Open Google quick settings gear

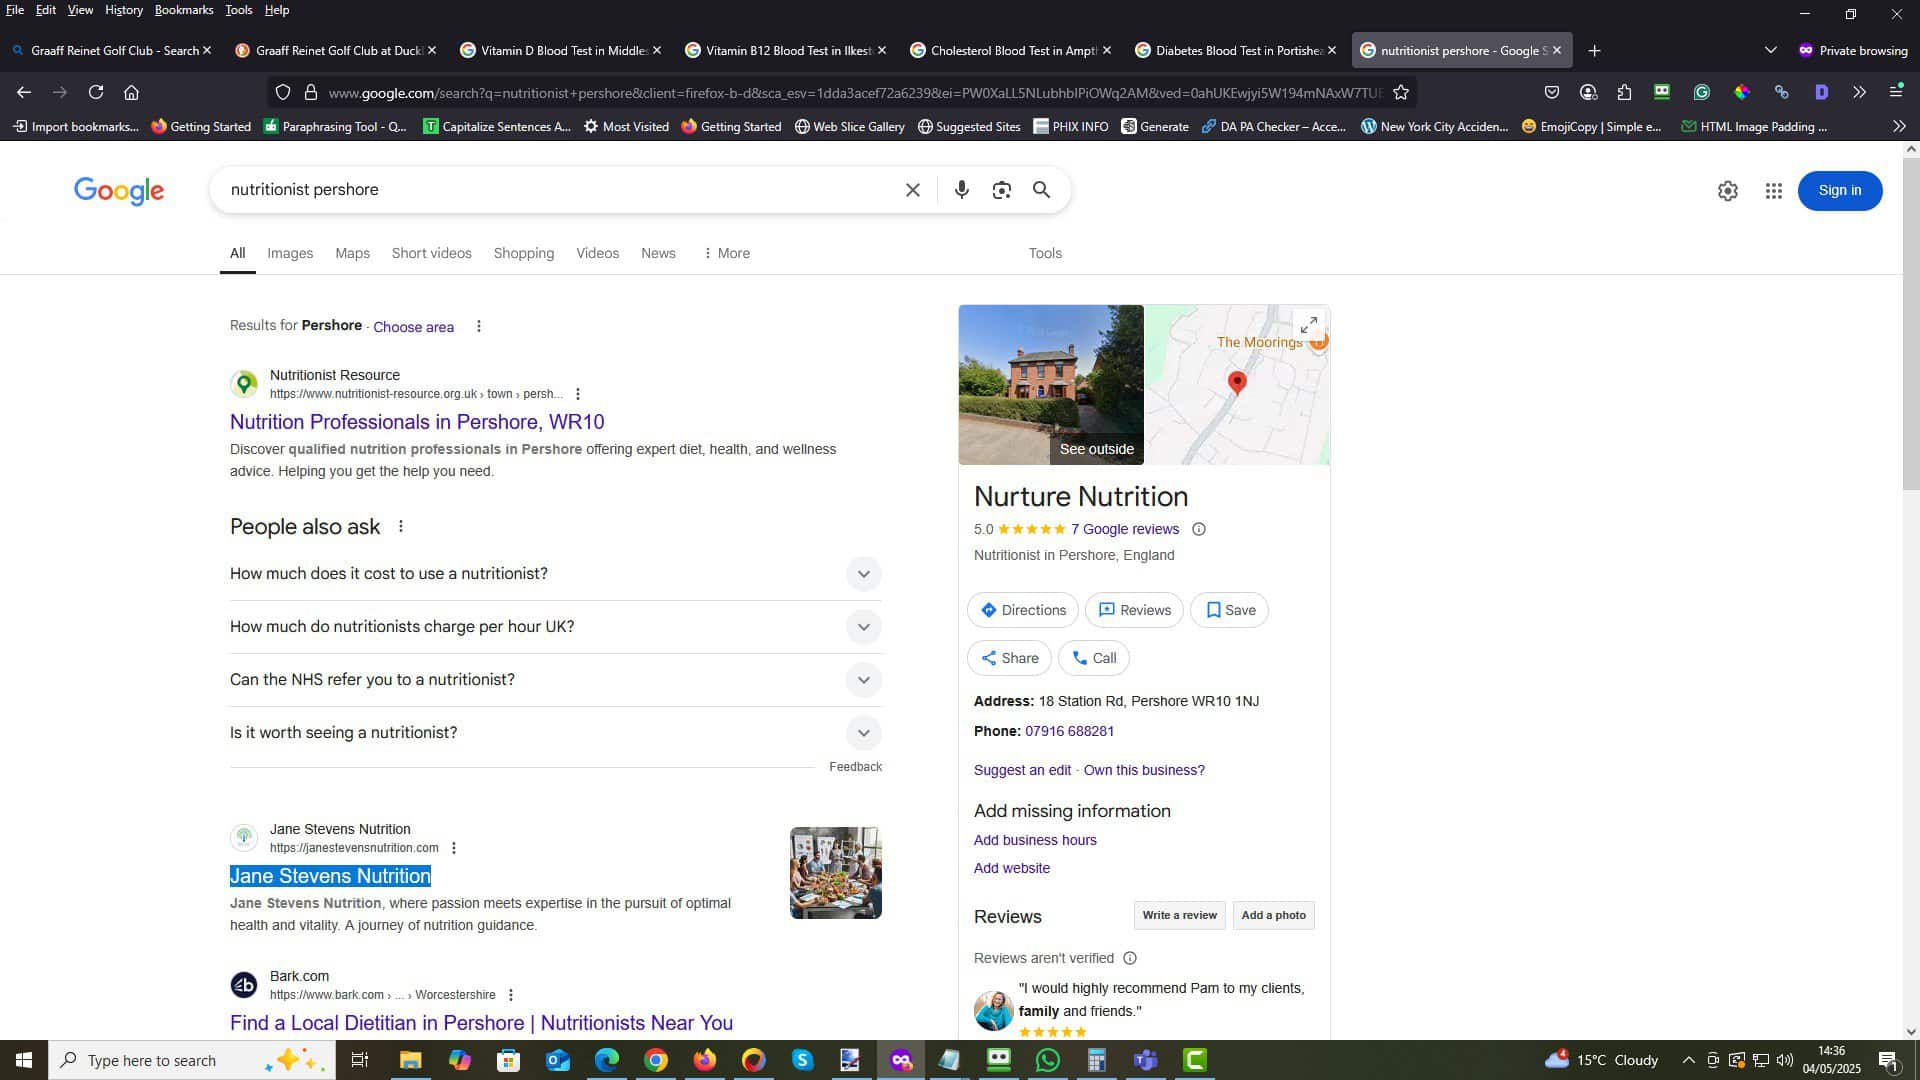point(1728,191)
